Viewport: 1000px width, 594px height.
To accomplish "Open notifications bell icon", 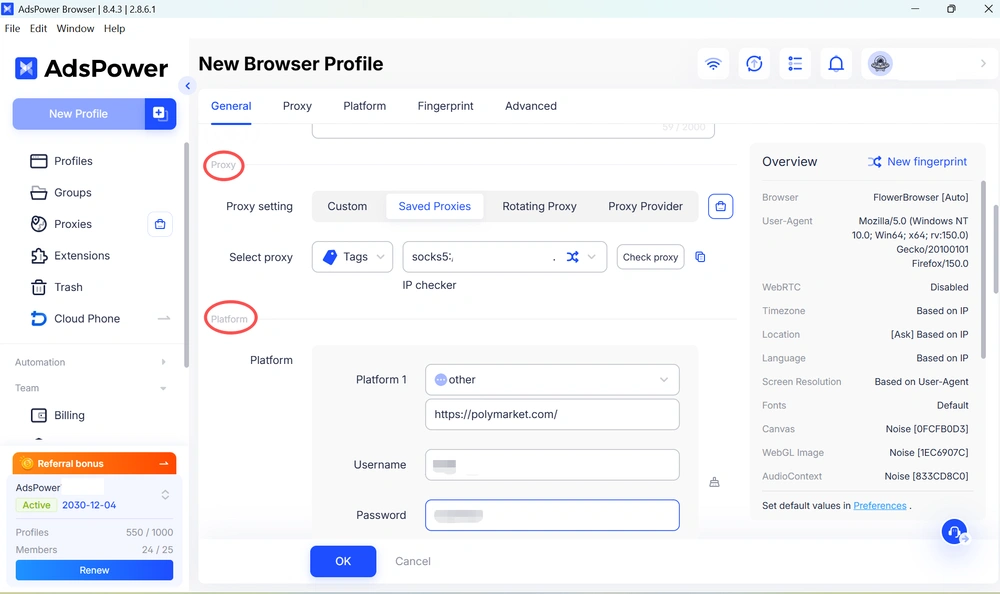I will click(835, 64).
